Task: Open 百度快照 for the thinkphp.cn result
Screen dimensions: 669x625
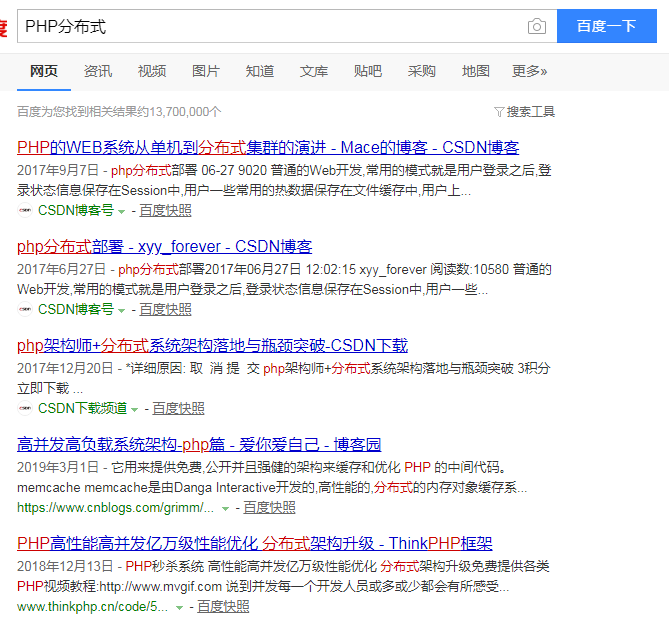Action: (223, 606)
